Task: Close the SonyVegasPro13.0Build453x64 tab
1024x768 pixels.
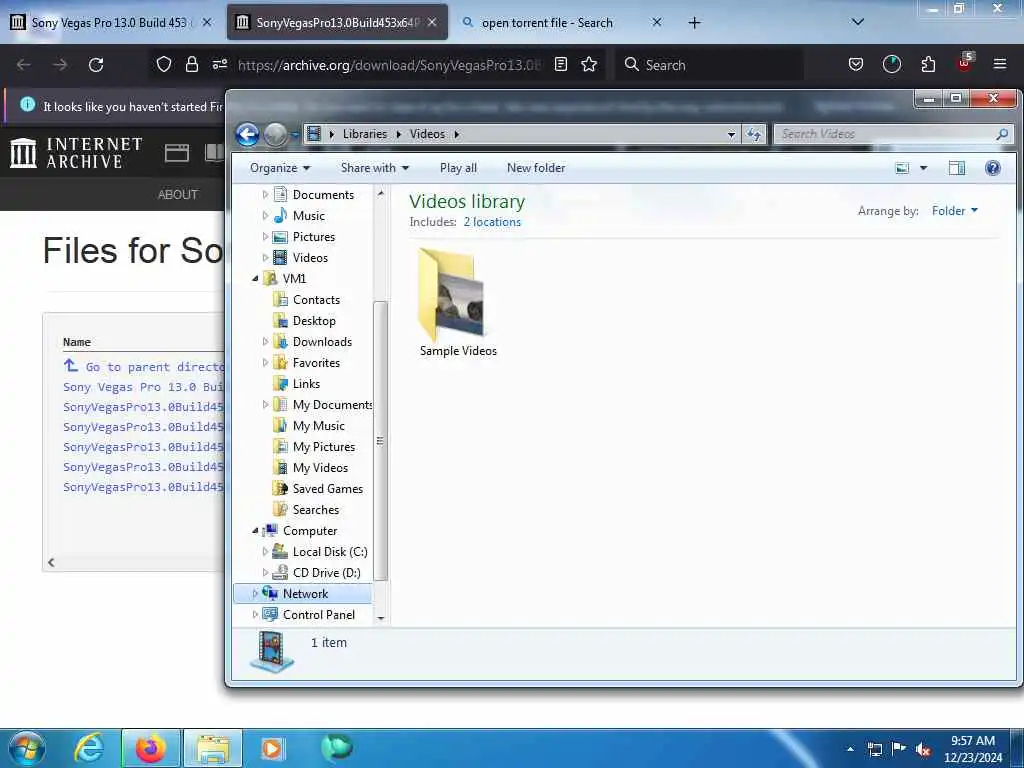Action: tap(432, 22)
